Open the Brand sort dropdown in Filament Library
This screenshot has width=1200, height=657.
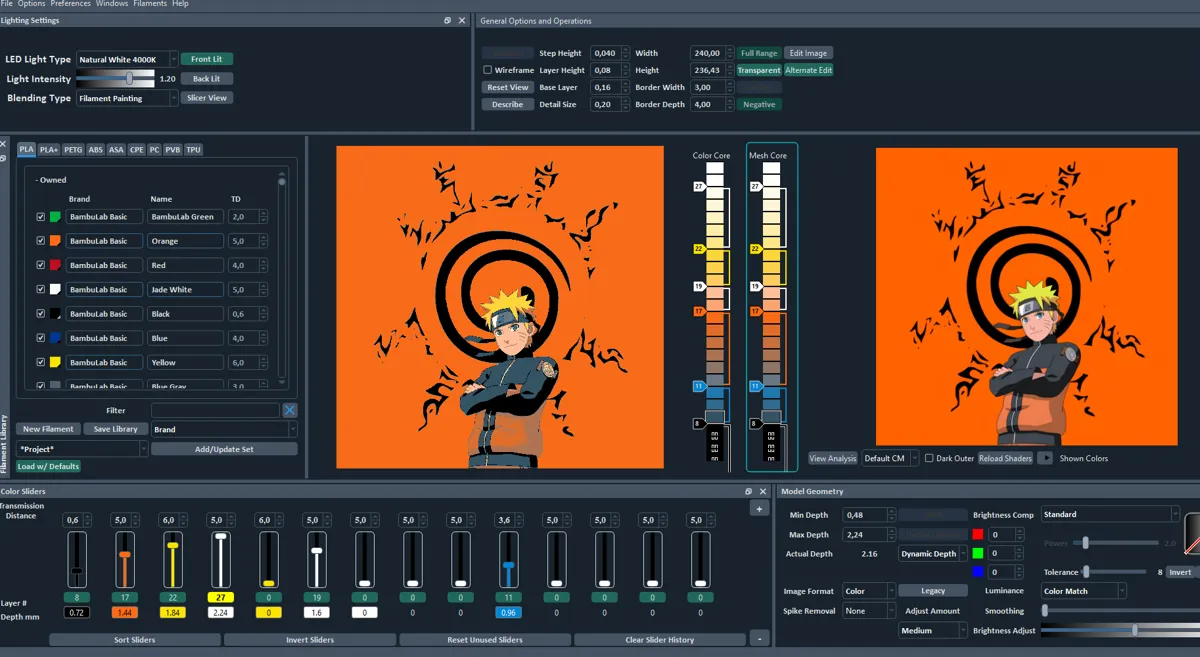(224, 429)
